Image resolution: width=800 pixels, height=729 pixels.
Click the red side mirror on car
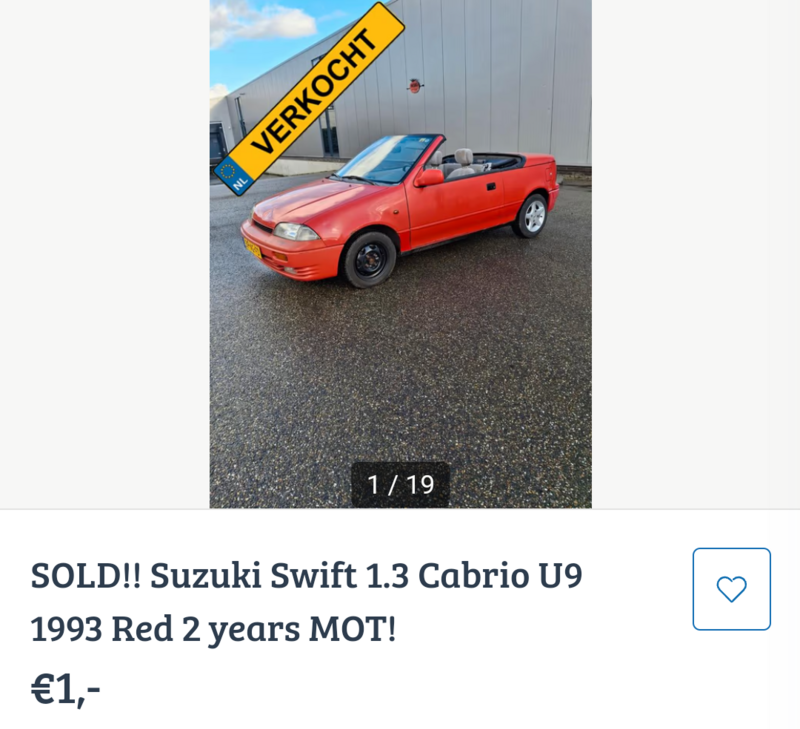click(x=429, y=178)
